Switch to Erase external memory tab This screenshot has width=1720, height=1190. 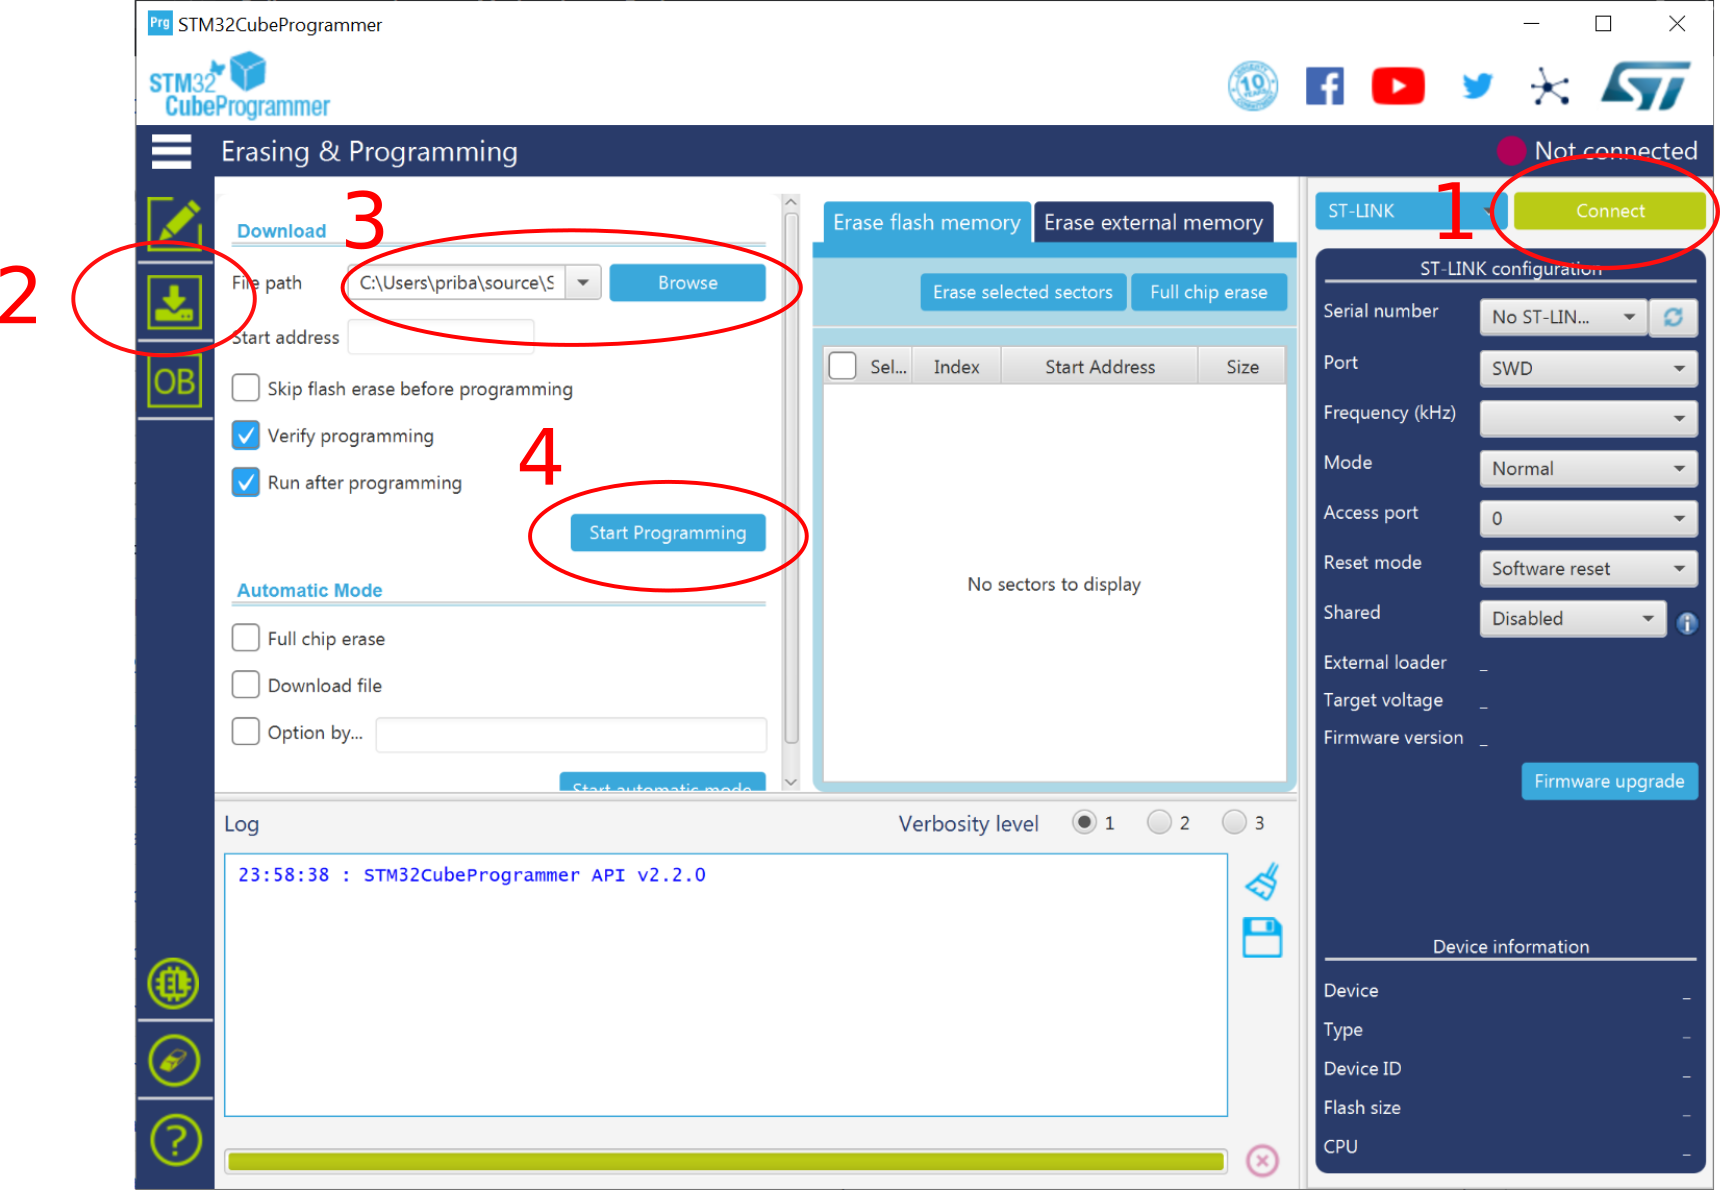tap(1153, 222)
